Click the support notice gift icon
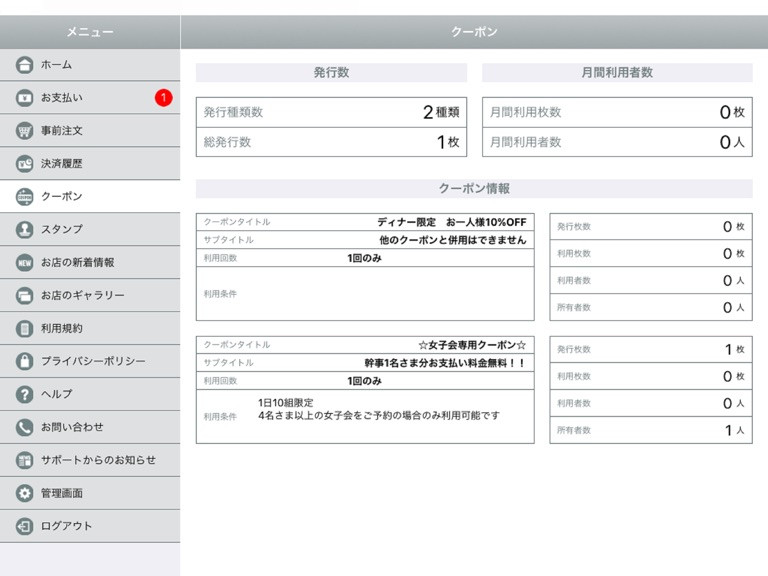This screenshot has height=576, width=768. 24,460
